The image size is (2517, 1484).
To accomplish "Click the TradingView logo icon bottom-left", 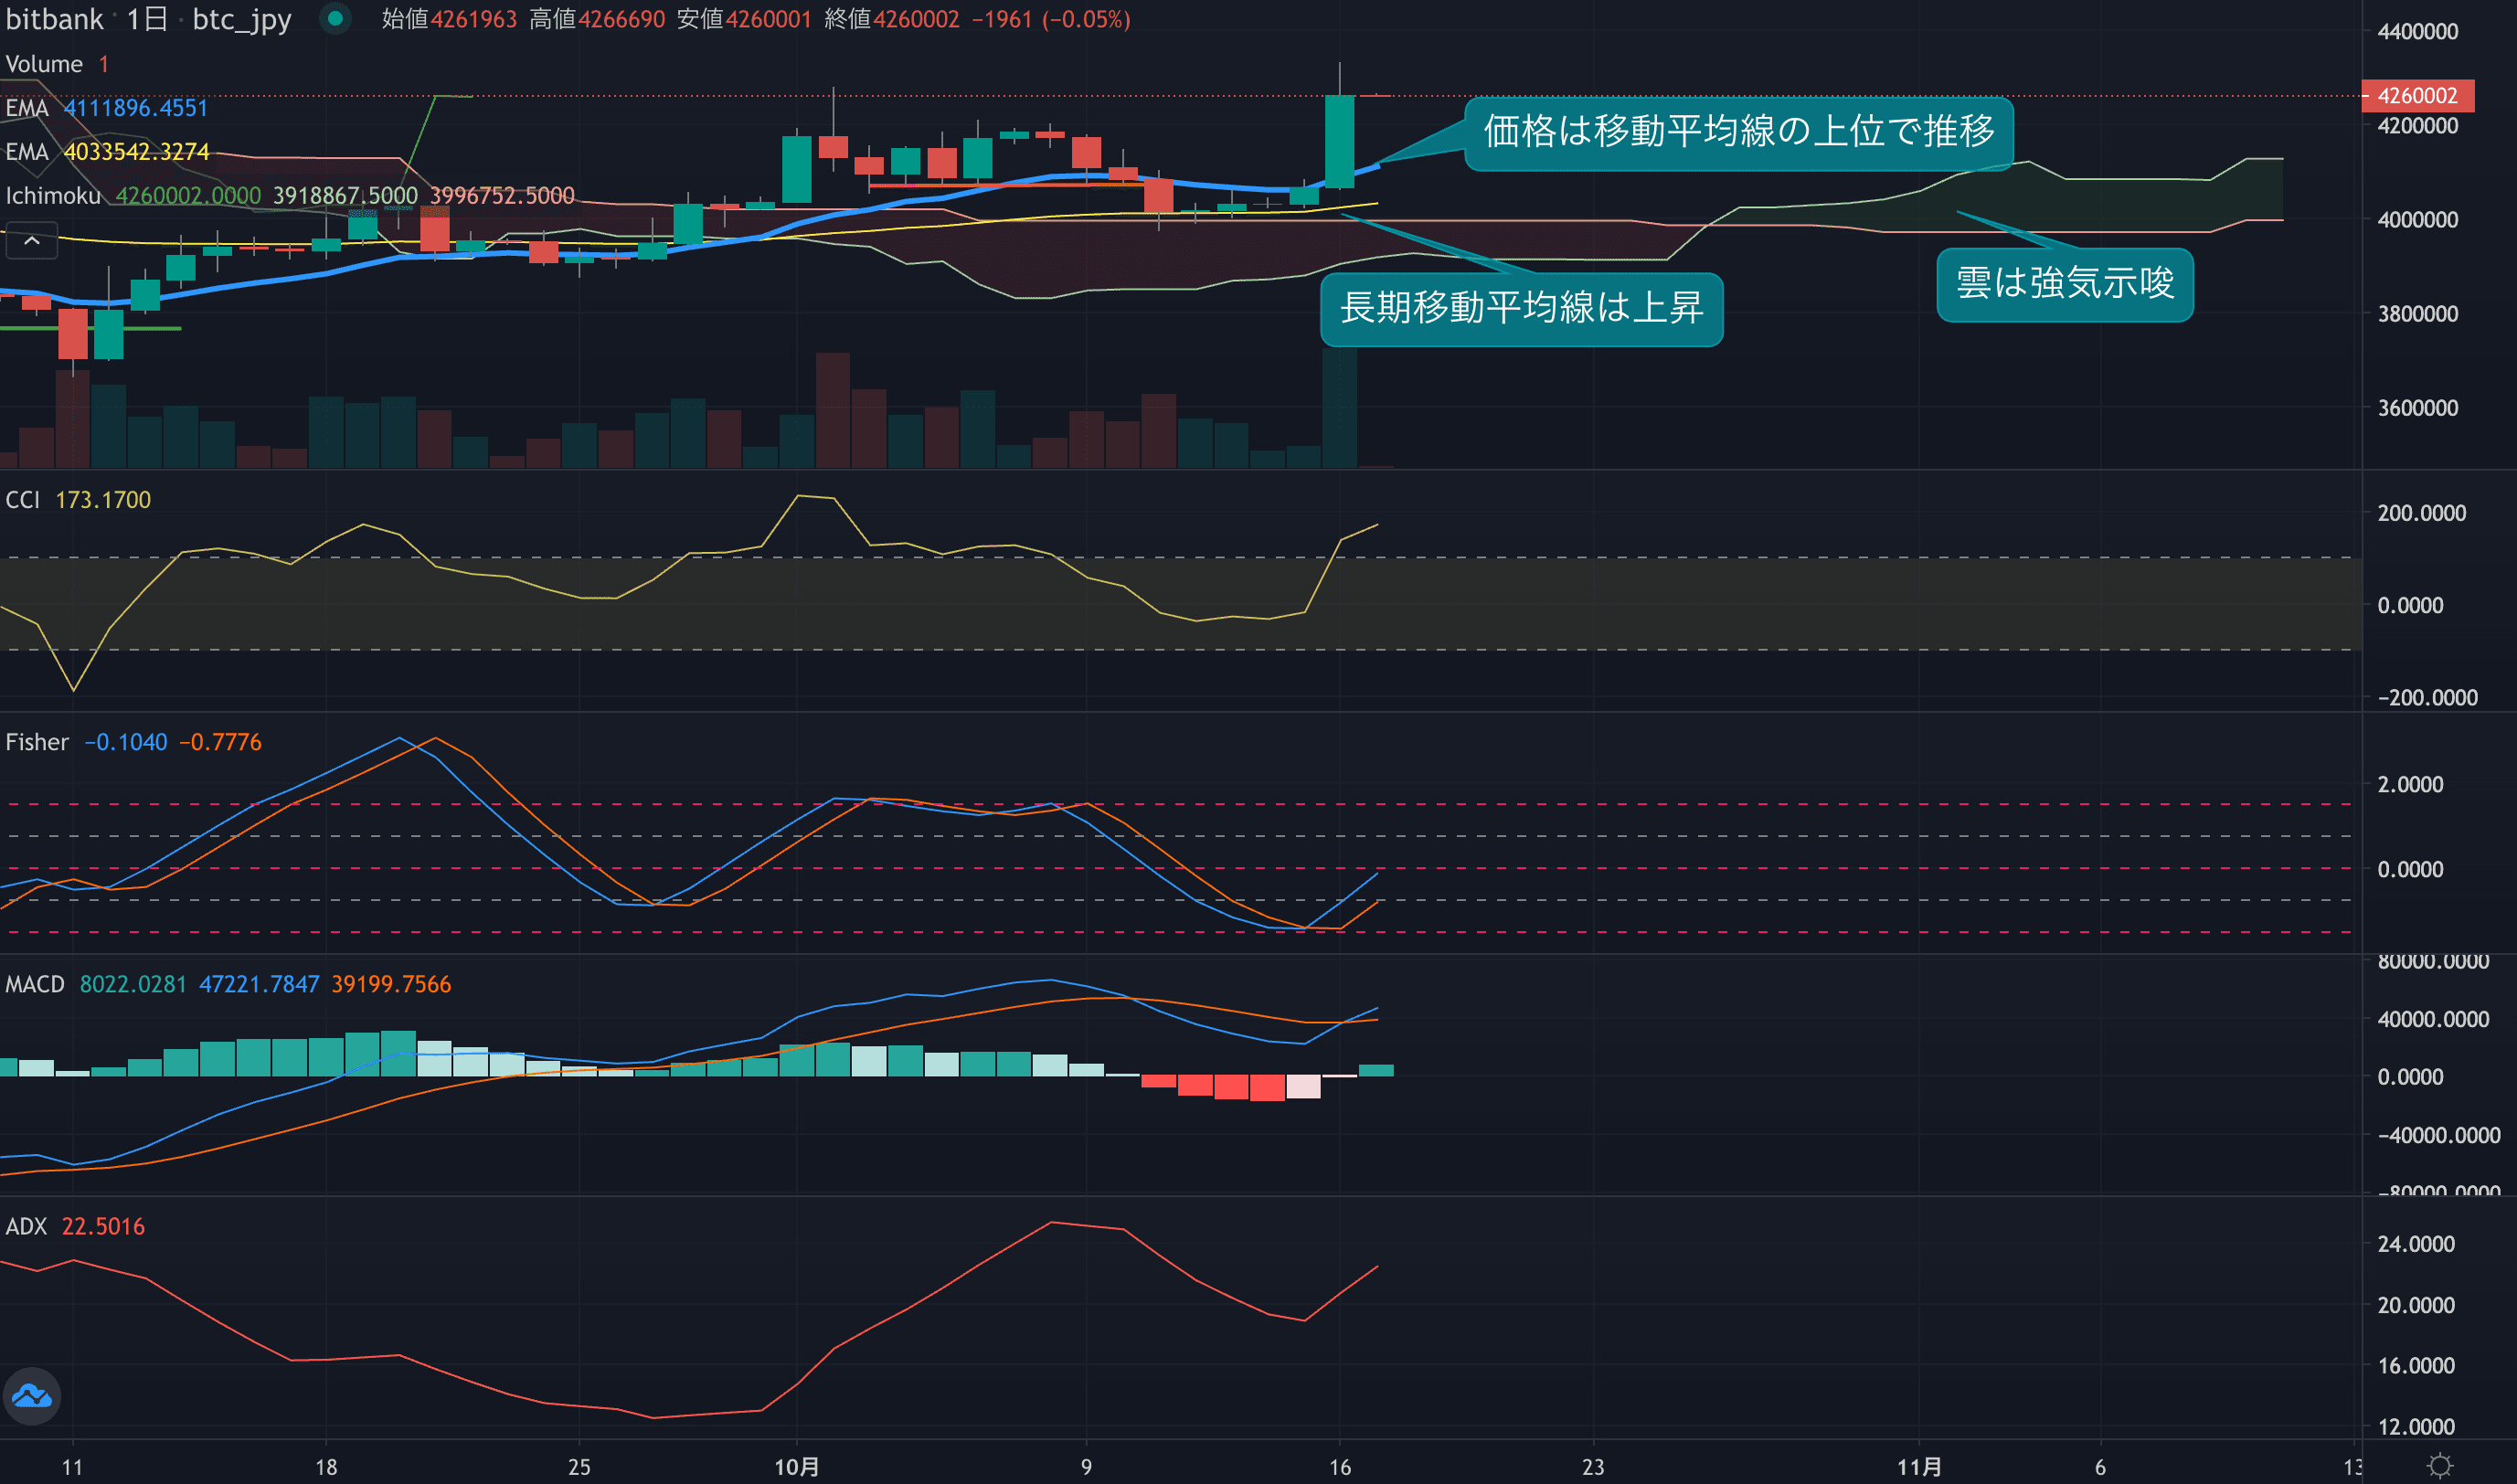I will point(32,1395).
